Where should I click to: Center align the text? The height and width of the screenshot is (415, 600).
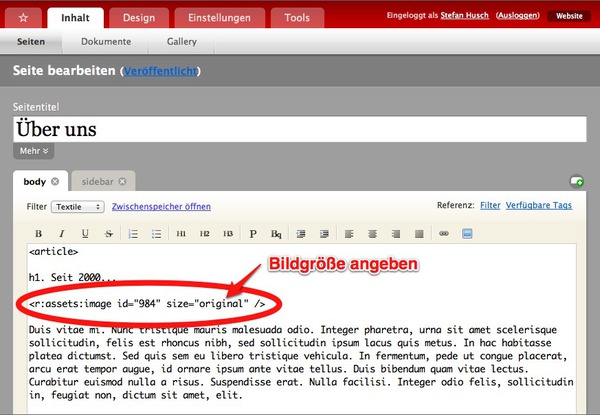click(372, 233)
